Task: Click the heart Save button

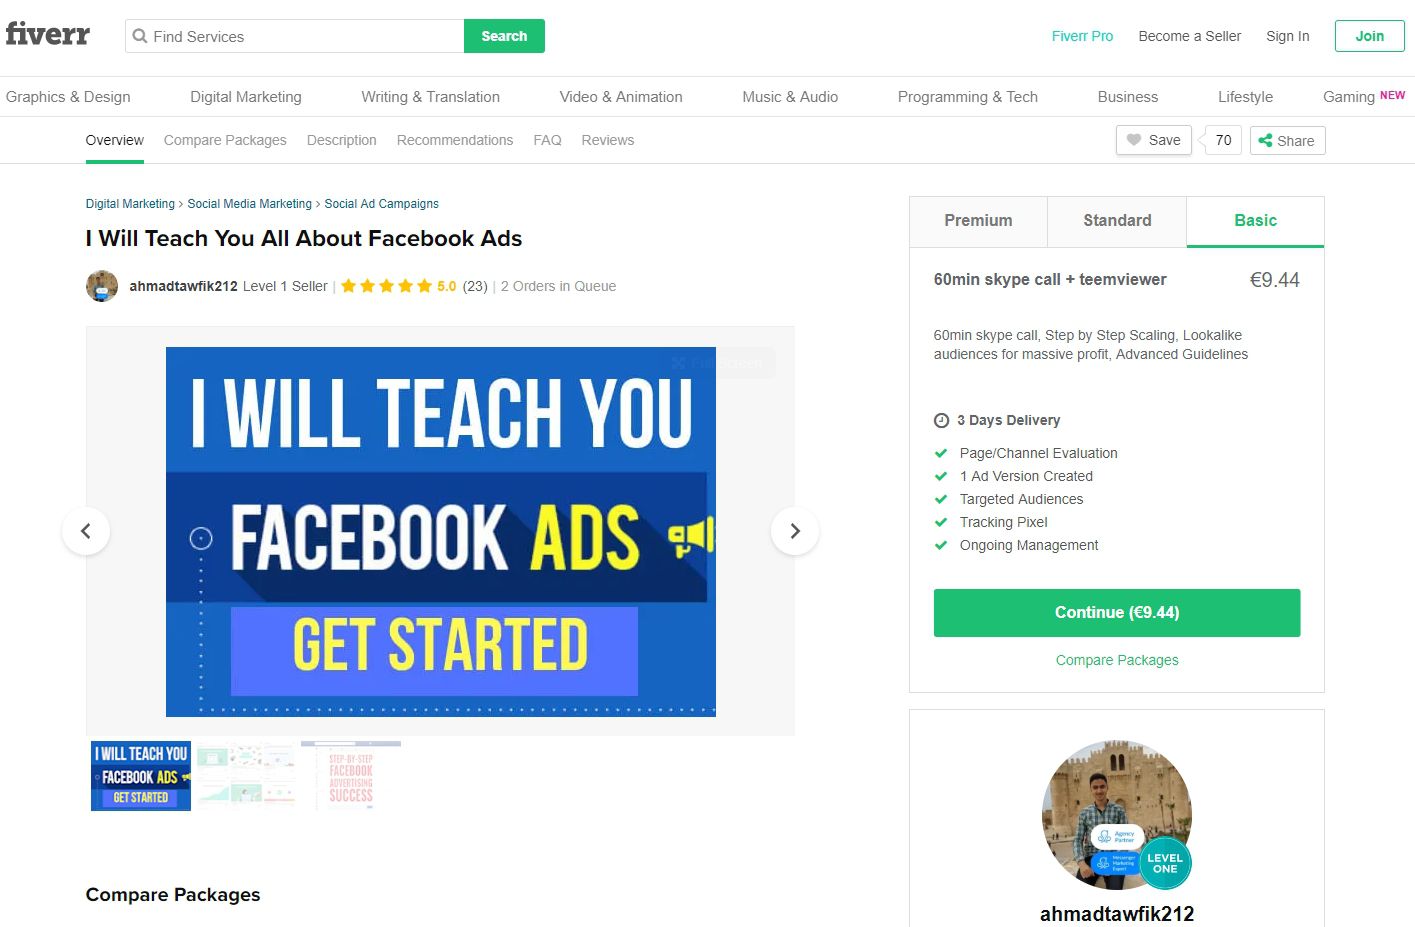Action: 1153,140
